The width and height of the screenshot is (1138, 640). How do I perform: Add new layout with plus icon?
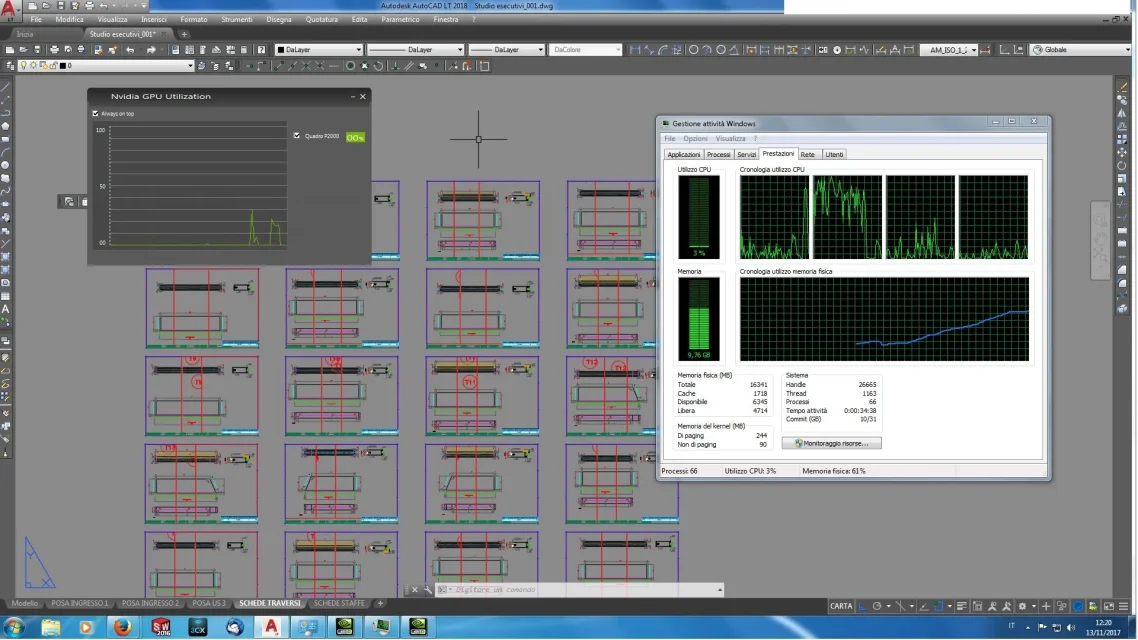coord(380,604)
